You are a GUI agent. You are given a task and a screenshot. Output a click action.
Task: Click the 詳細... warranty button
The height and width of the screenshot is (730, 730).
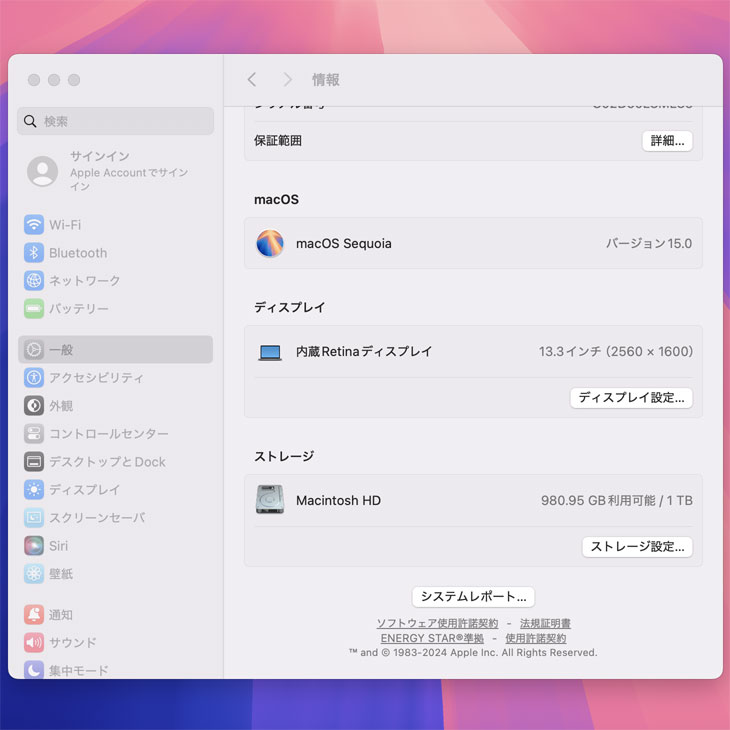[x=667, y=141]
